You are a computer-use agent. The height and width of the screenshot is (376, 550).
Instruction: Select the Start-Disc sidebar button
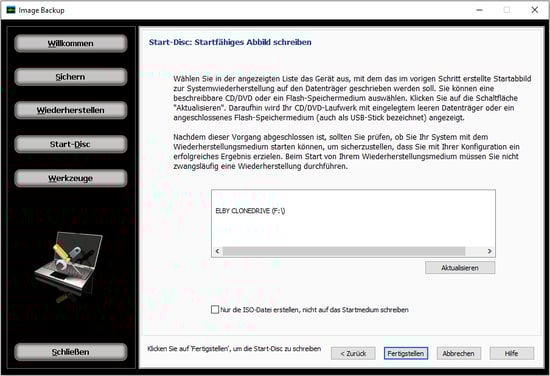pos(71,144)
